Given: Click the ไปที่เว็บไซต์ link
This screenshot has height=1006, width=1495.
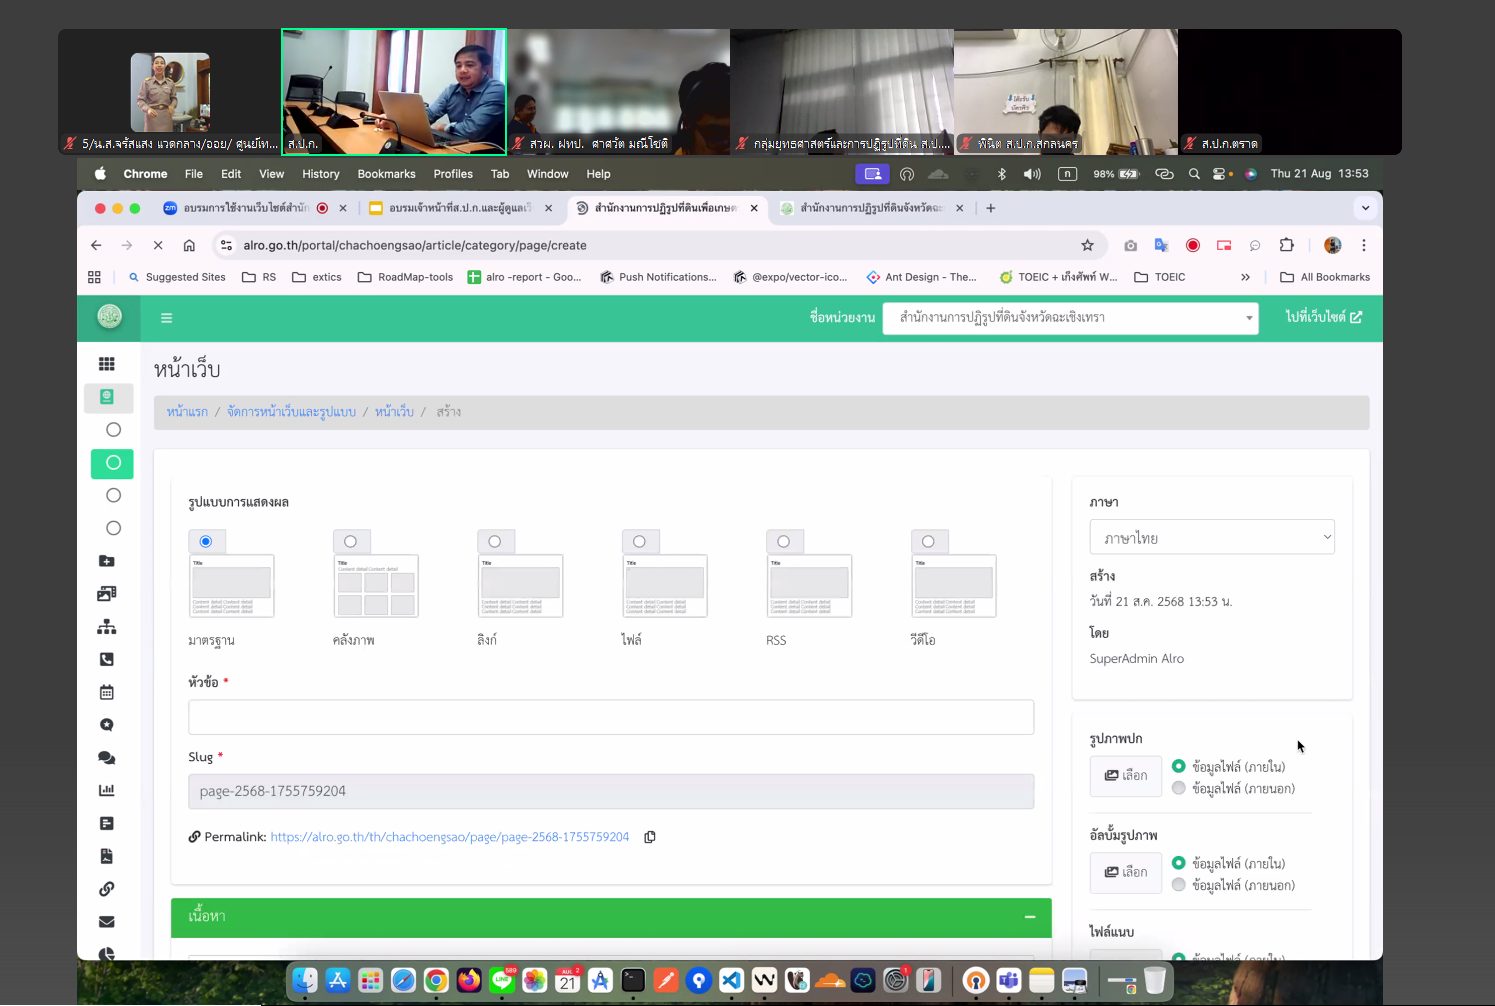Looking at the screenshot, I should tap(1323, 317).
